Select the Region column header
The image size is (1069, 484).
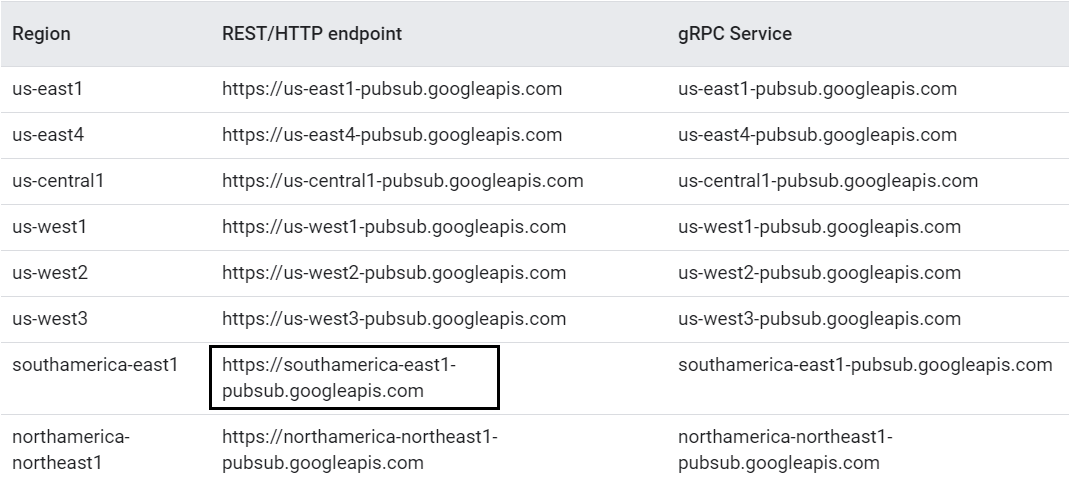41,34
